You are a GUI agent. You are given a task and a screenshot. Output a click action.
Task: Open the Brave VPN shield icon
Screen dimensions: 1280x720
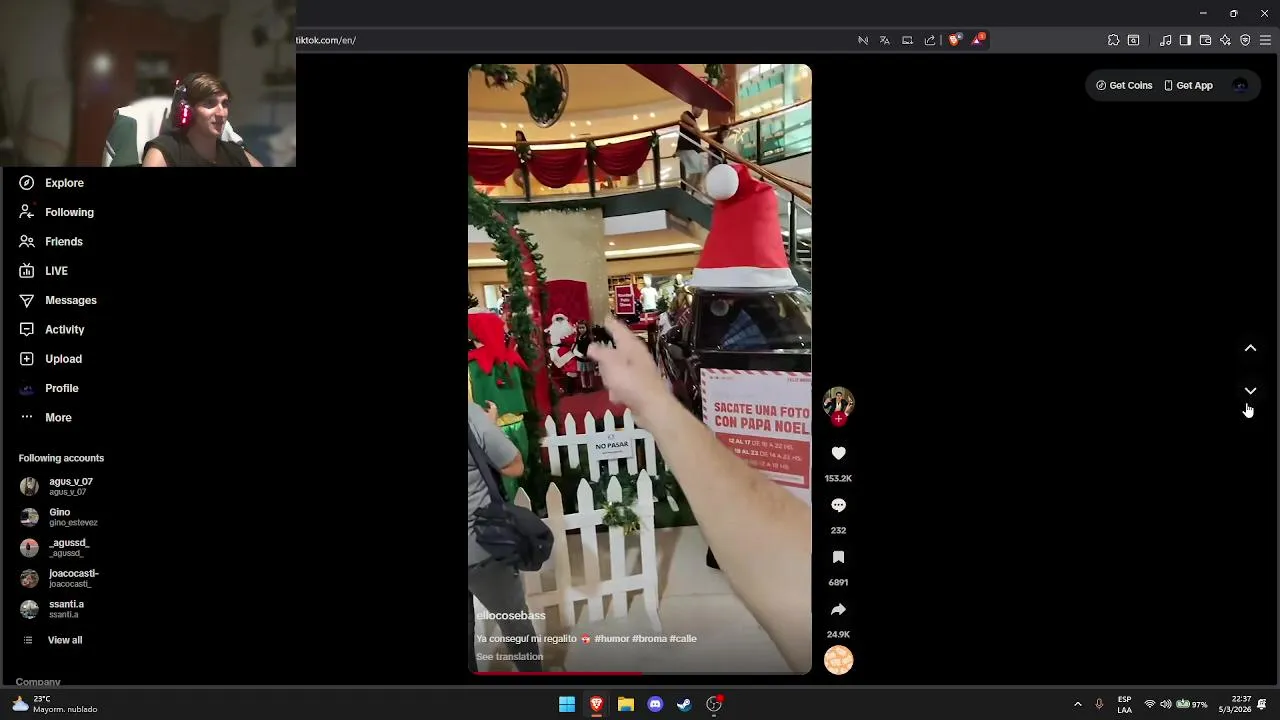(x=1245, y=40)
